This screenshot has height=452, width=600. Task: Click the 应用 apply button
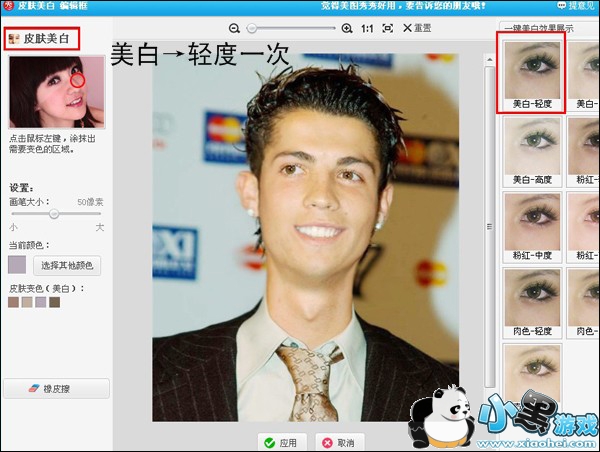[282, 443]
